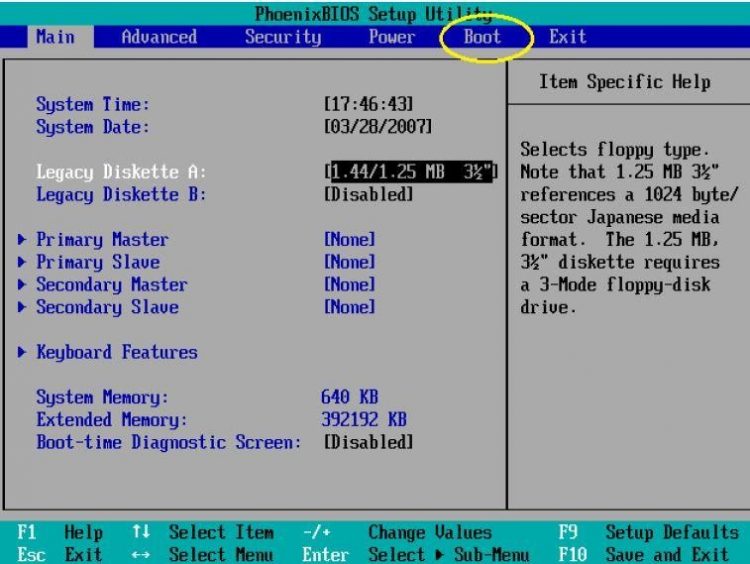Viewport: 750px width, 564px height.
Task: Select the Boot menu tab
Action: [482, 37]
